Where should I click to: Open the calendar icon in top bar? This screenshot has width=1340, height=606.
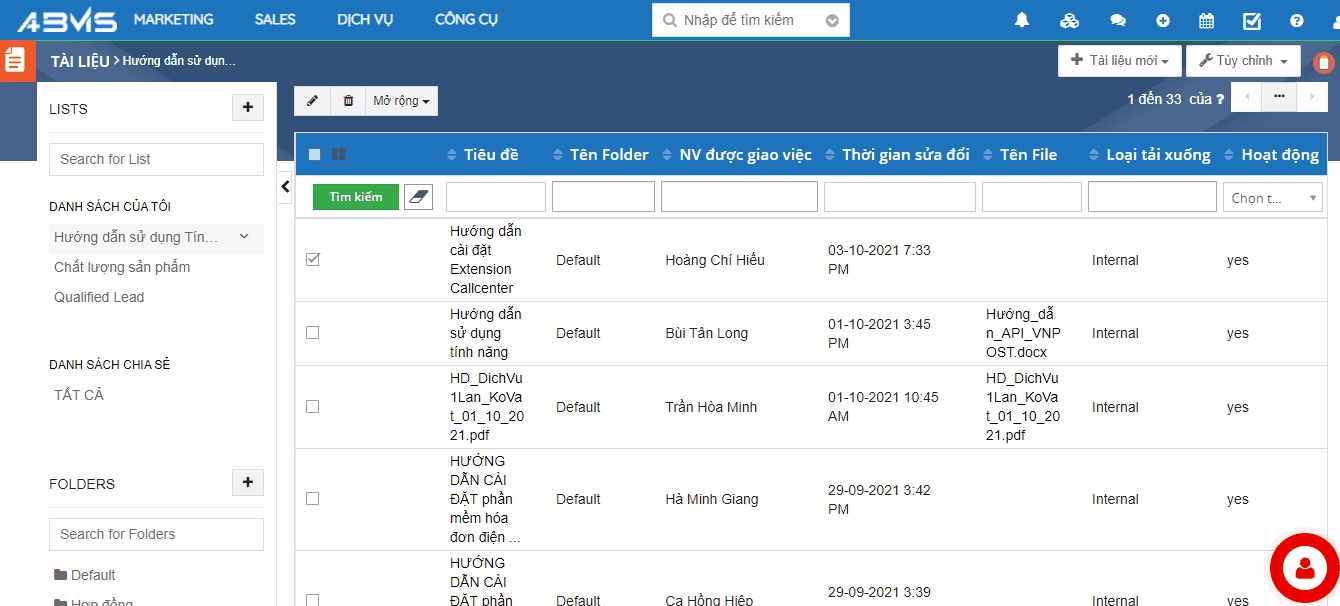(x=1206, y=20)
